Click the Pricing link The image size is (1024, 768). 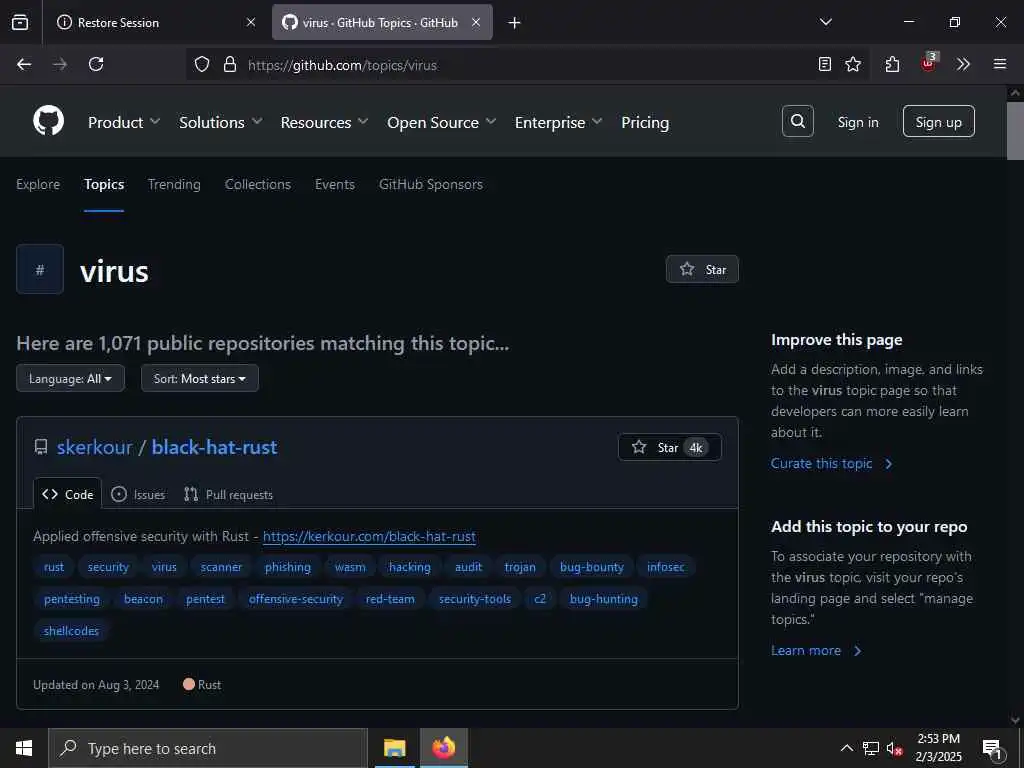click(645, 122)
